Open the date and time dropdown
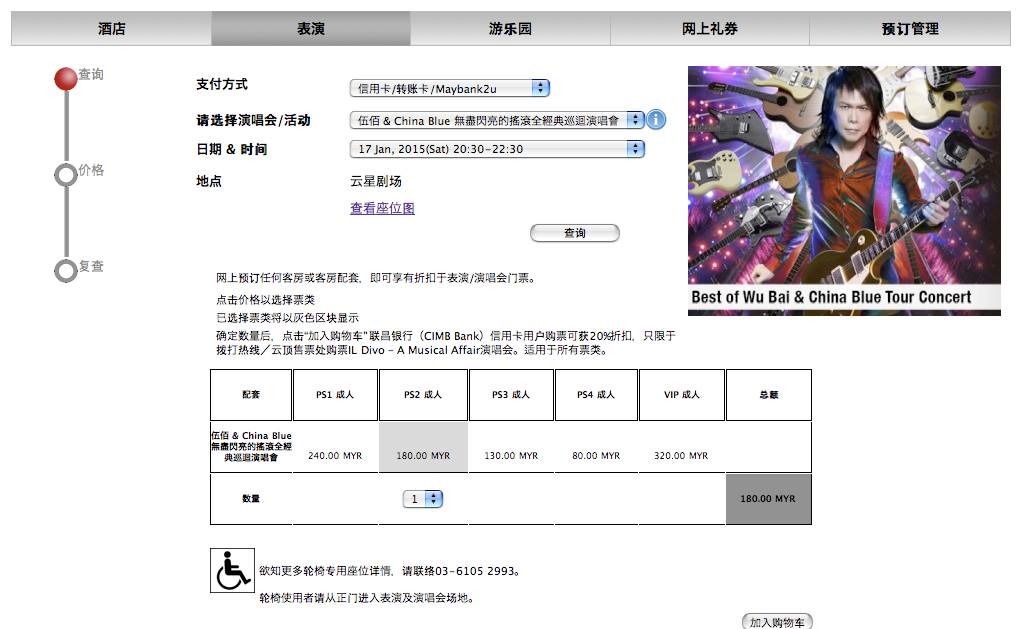Image resolution: width=1026 pixels, height=629 pixels. coord(497,149)
